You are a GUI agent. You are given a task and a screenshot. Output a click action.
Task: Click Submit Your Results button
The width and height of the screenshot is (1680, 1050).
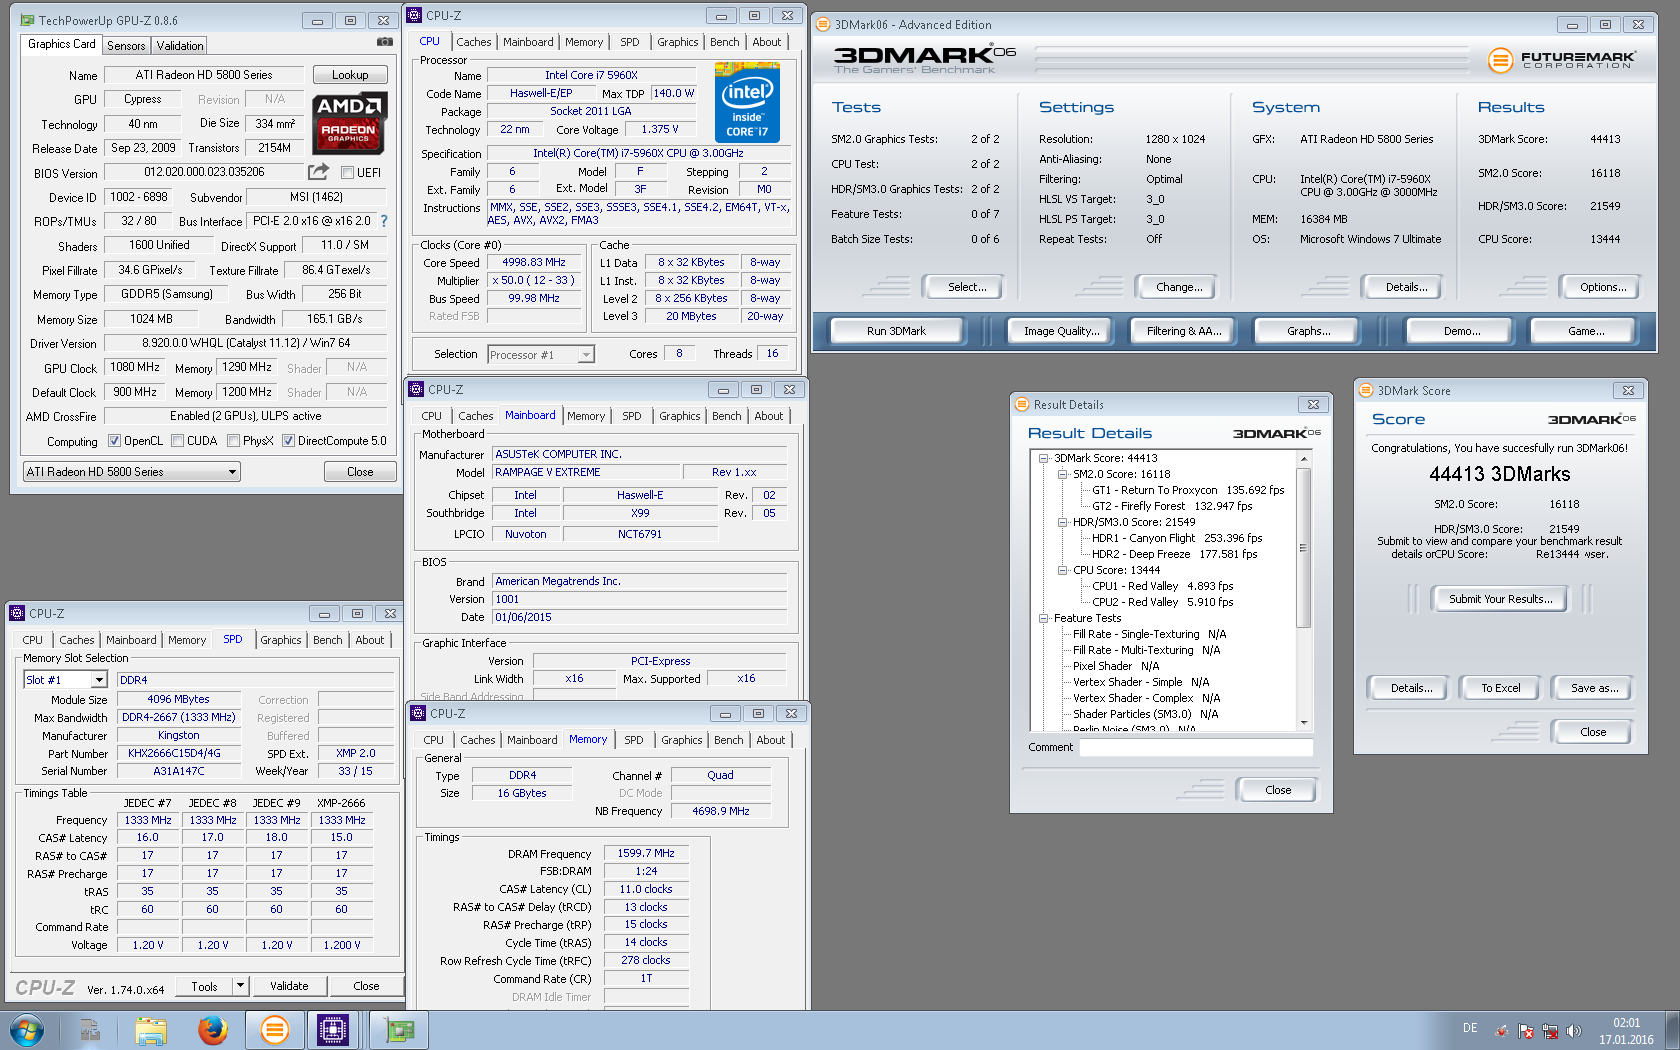click(1500, 599)
